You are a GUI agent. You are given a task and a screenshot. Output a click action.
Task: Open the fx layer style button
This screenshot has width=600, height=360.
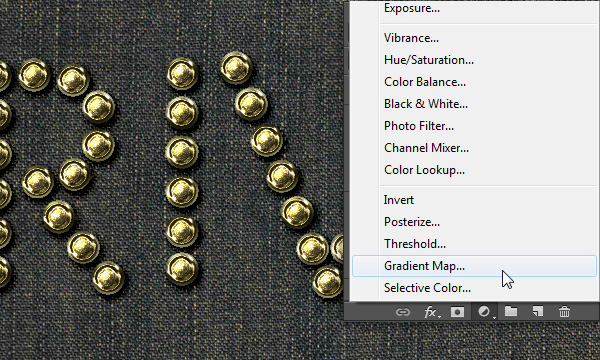point(431,313)
